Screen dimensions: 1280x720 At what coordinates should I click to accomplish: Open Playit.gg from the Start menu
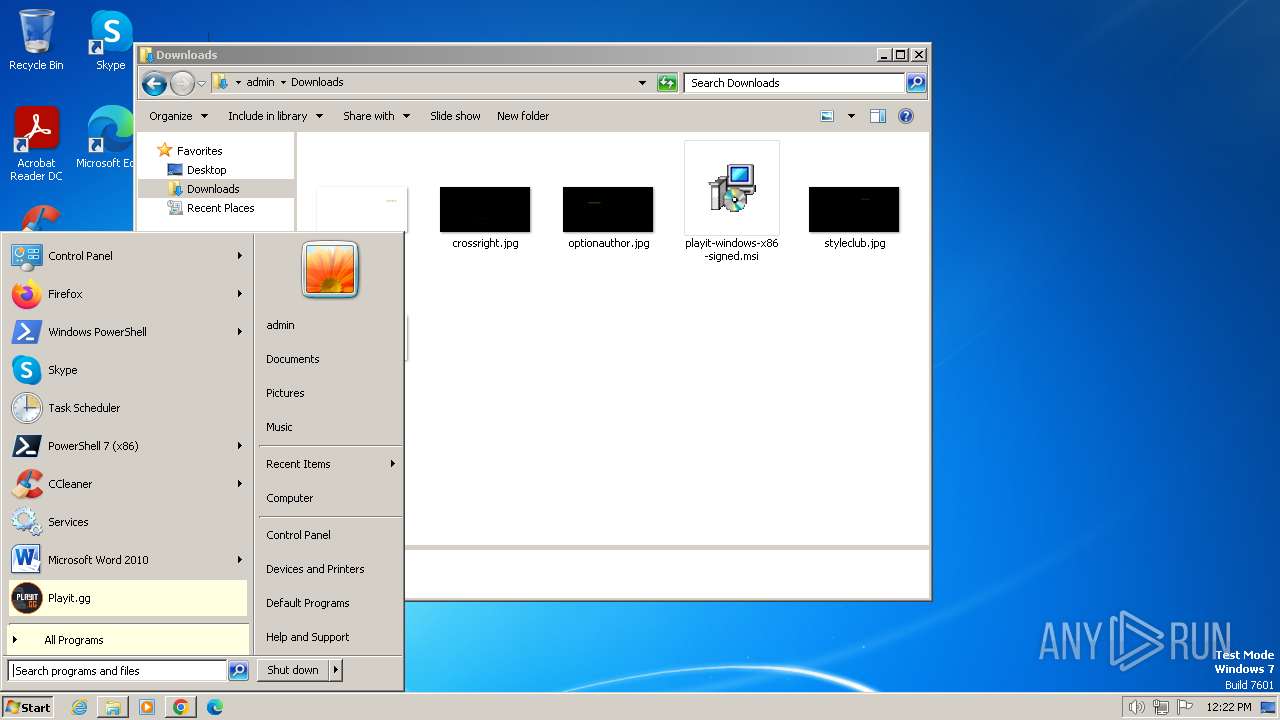128,598
